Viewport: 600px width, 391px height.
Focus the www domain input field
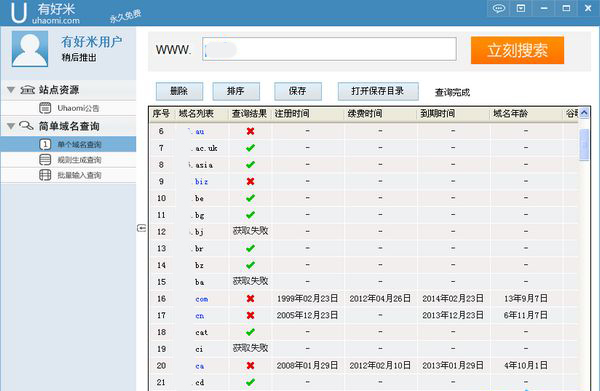point(329,49)
